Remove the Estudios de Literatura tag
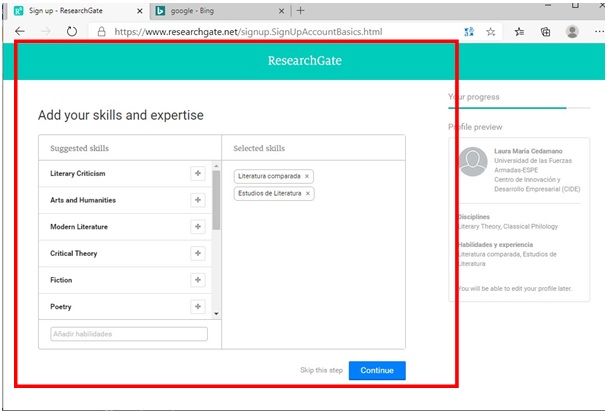The width and height of the screenshot is (609, 411). tap(307, 193)
